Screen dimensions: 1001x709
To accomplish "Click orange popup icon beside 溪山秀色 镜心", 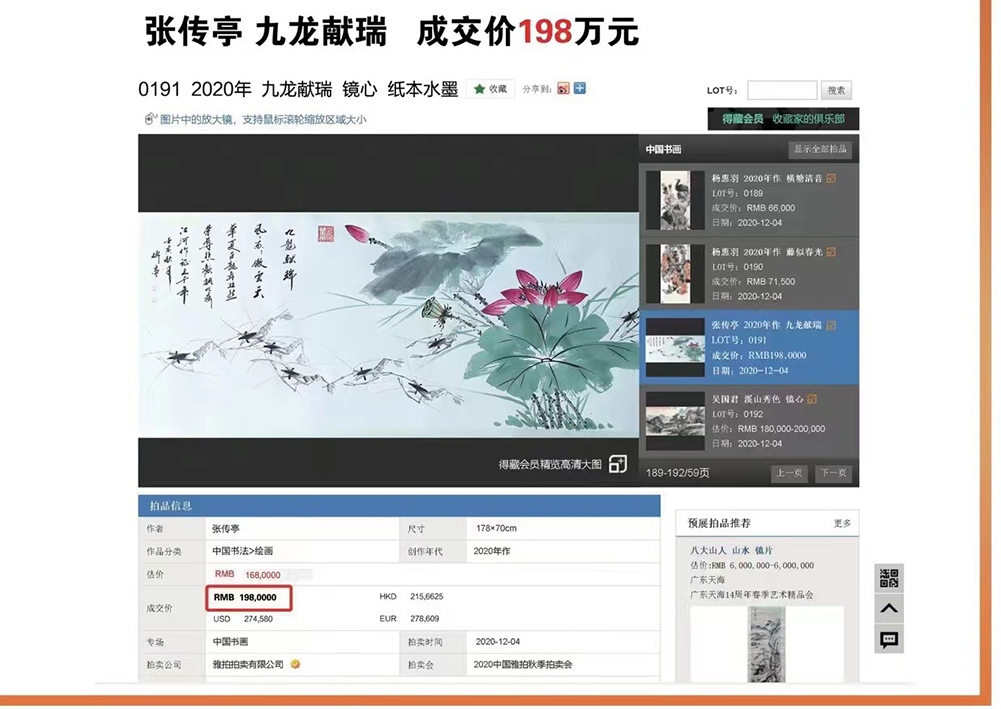I will [812, 399].
